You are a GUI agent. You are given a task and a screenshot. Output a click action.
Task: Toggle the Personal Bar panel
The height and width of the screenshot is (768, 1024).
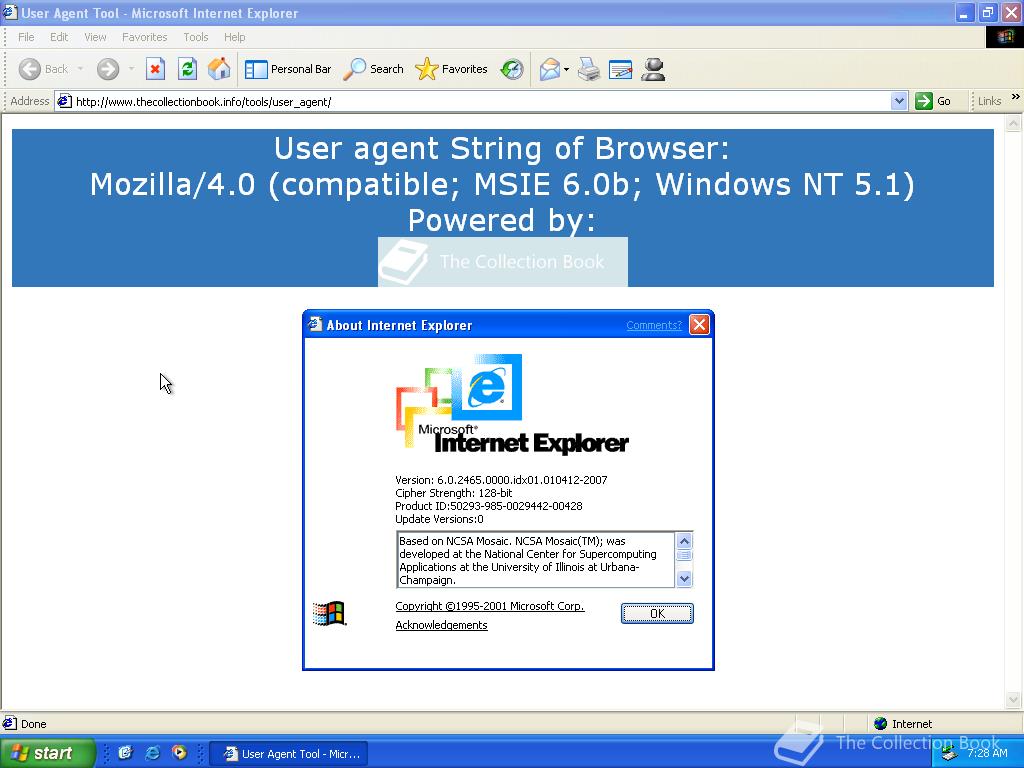click(x=288, y=69)
